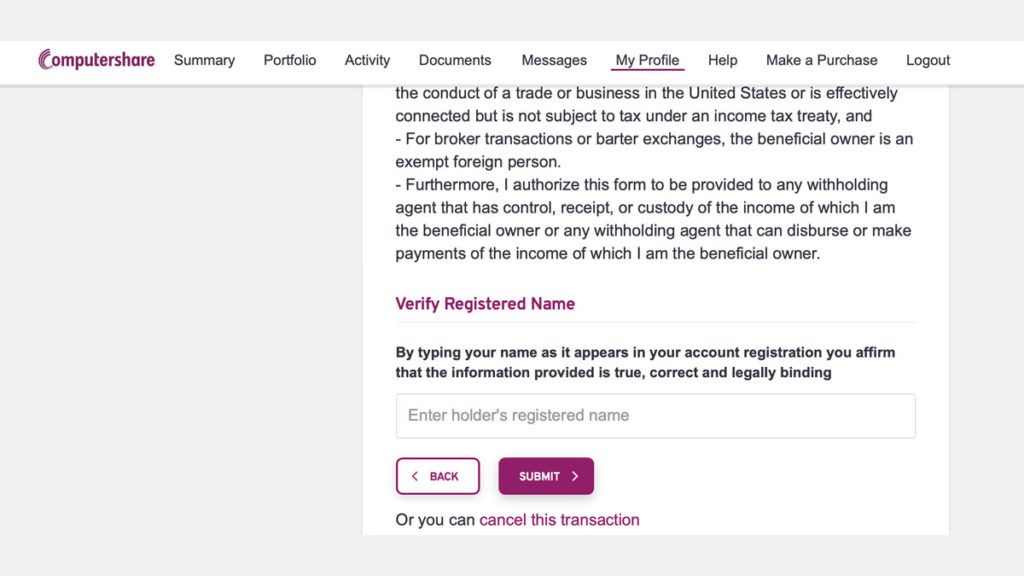Click the bold affirmation statement text
The width and height of the screenshot is (1024, 576).
(645, 362)
